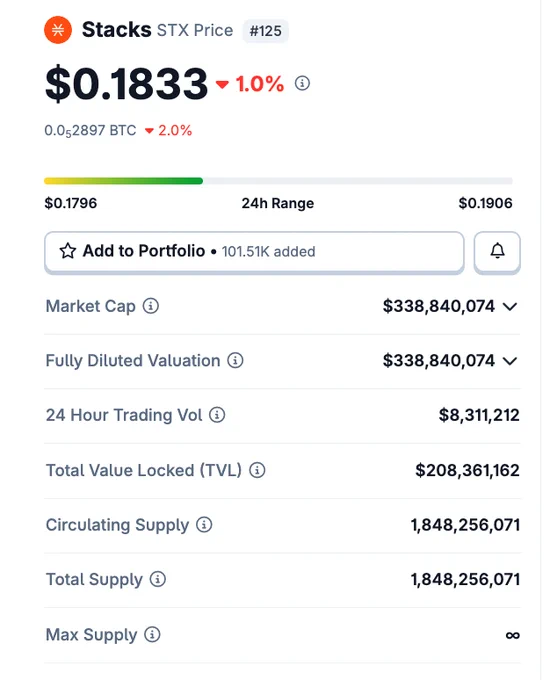Expand Fully Diluted Valuation chevron
The image size is (557, 680).
[510, 361]
